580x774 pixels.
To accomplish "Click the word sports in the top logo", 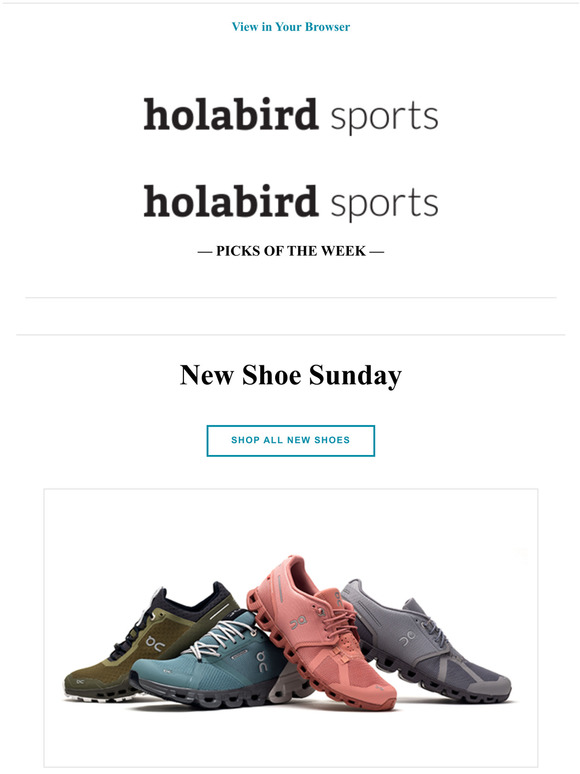I will coord(384,118).
